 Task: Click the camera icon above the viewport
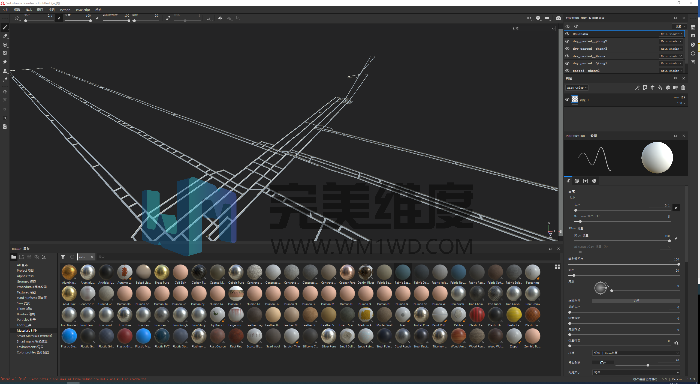click(x=558, y=18)
